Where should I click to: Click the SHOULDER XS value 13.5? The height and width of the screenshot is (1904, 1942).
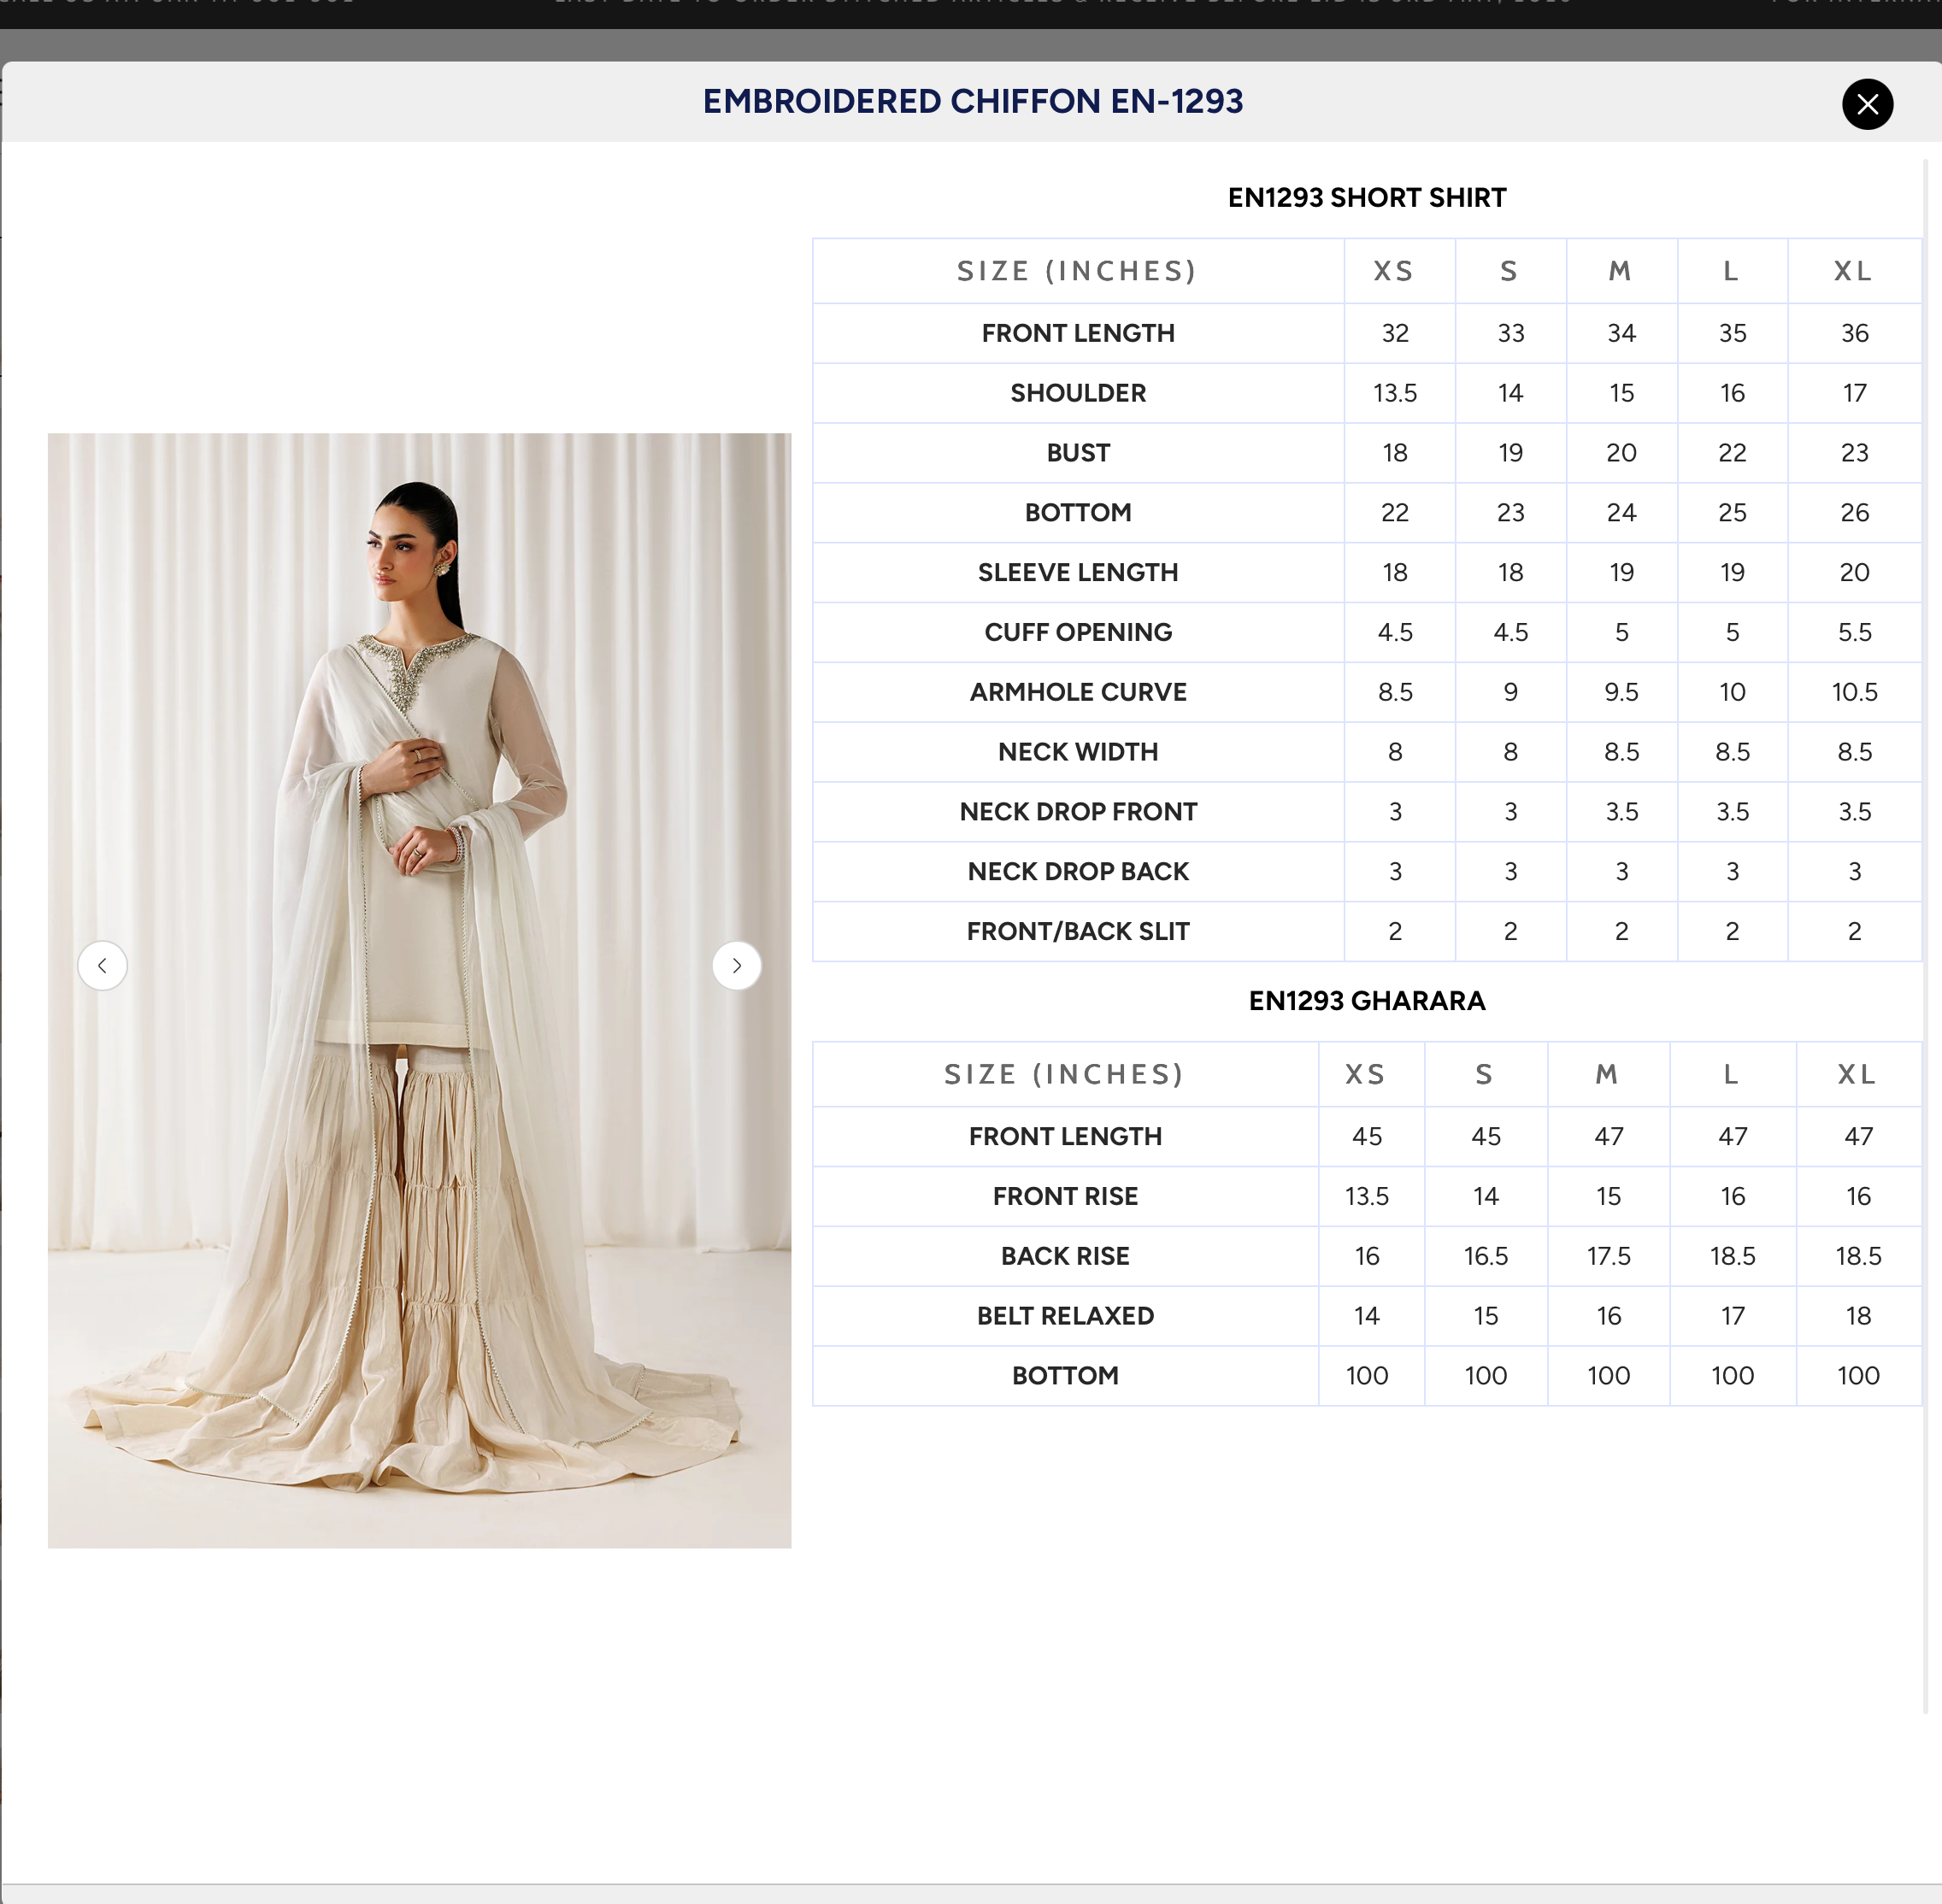pos(1395,393)
